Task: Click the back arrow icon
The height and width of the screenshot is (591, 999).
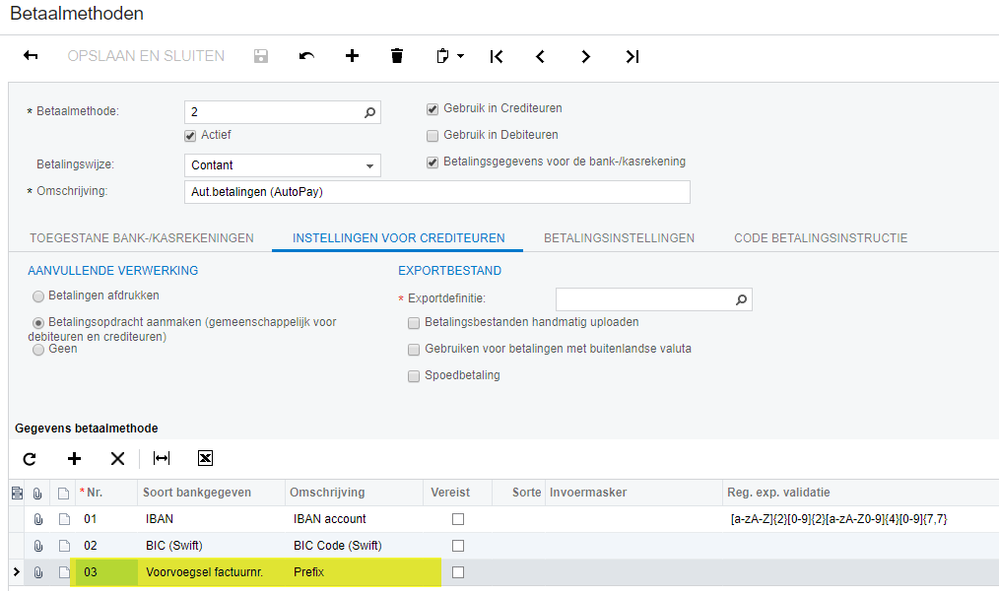Action: point(30,56)
